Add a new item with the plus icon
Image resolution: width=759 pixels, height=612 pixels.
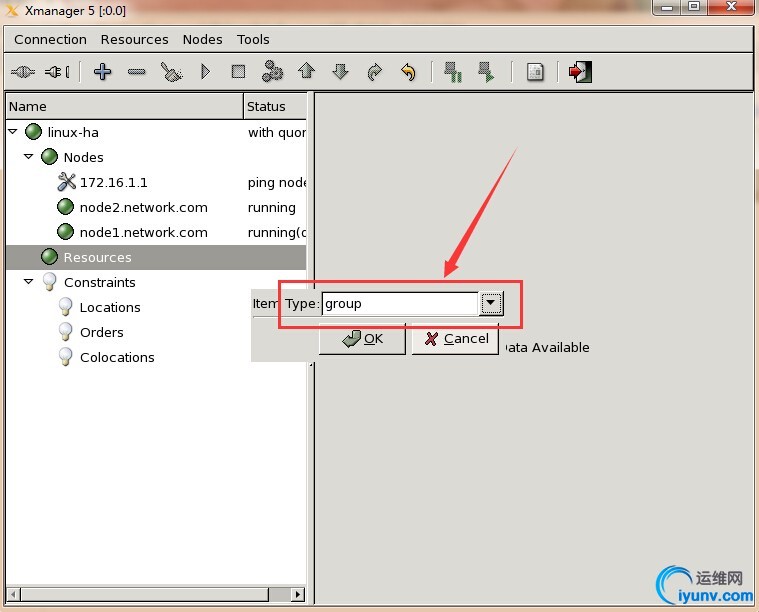pyautogui.click(x=103, y=72)
